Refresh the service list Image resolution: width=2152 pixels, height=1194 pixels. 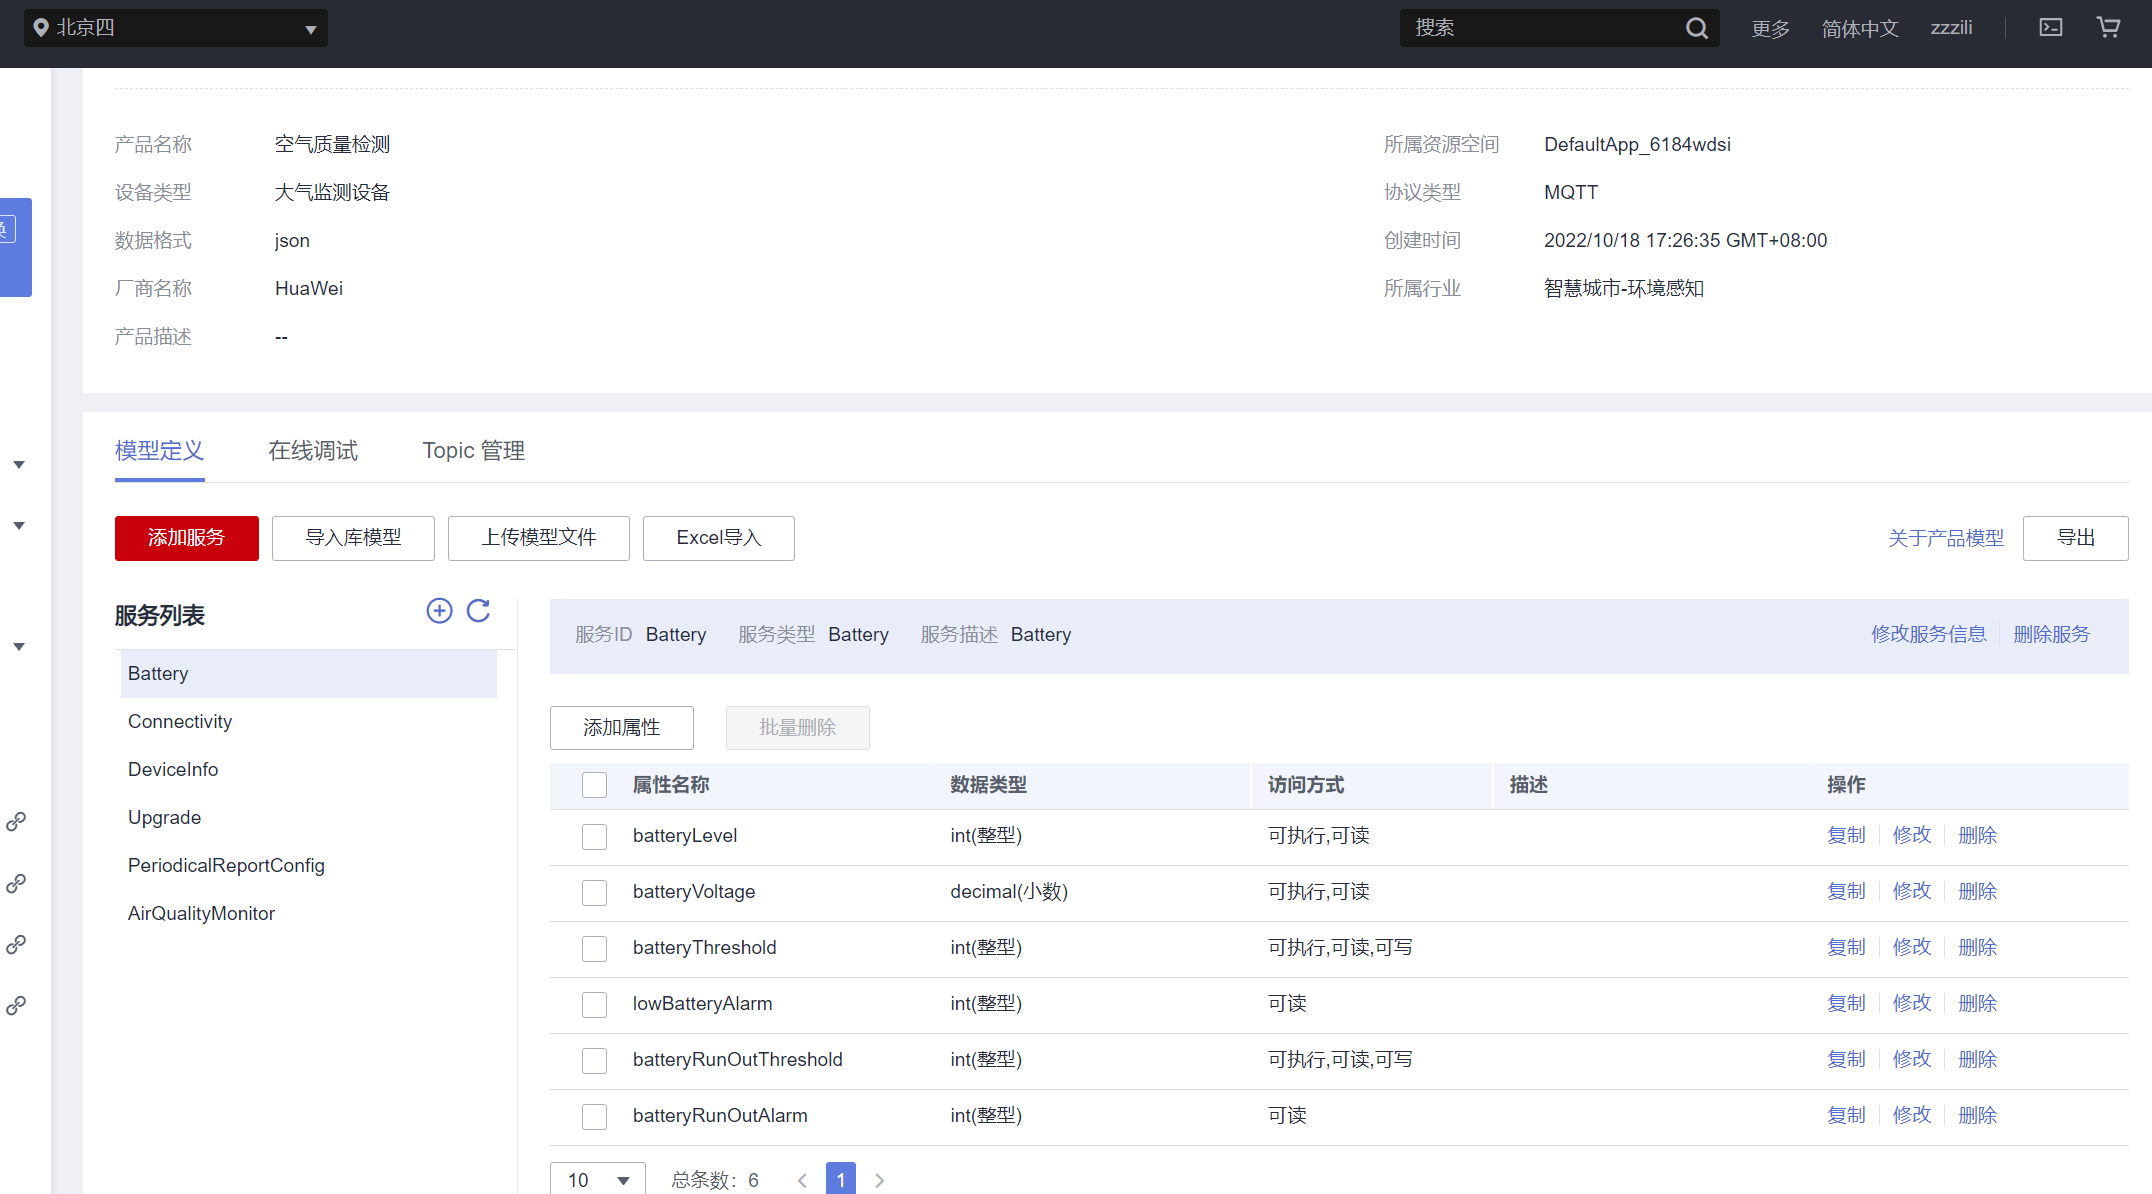click(479, 611)
